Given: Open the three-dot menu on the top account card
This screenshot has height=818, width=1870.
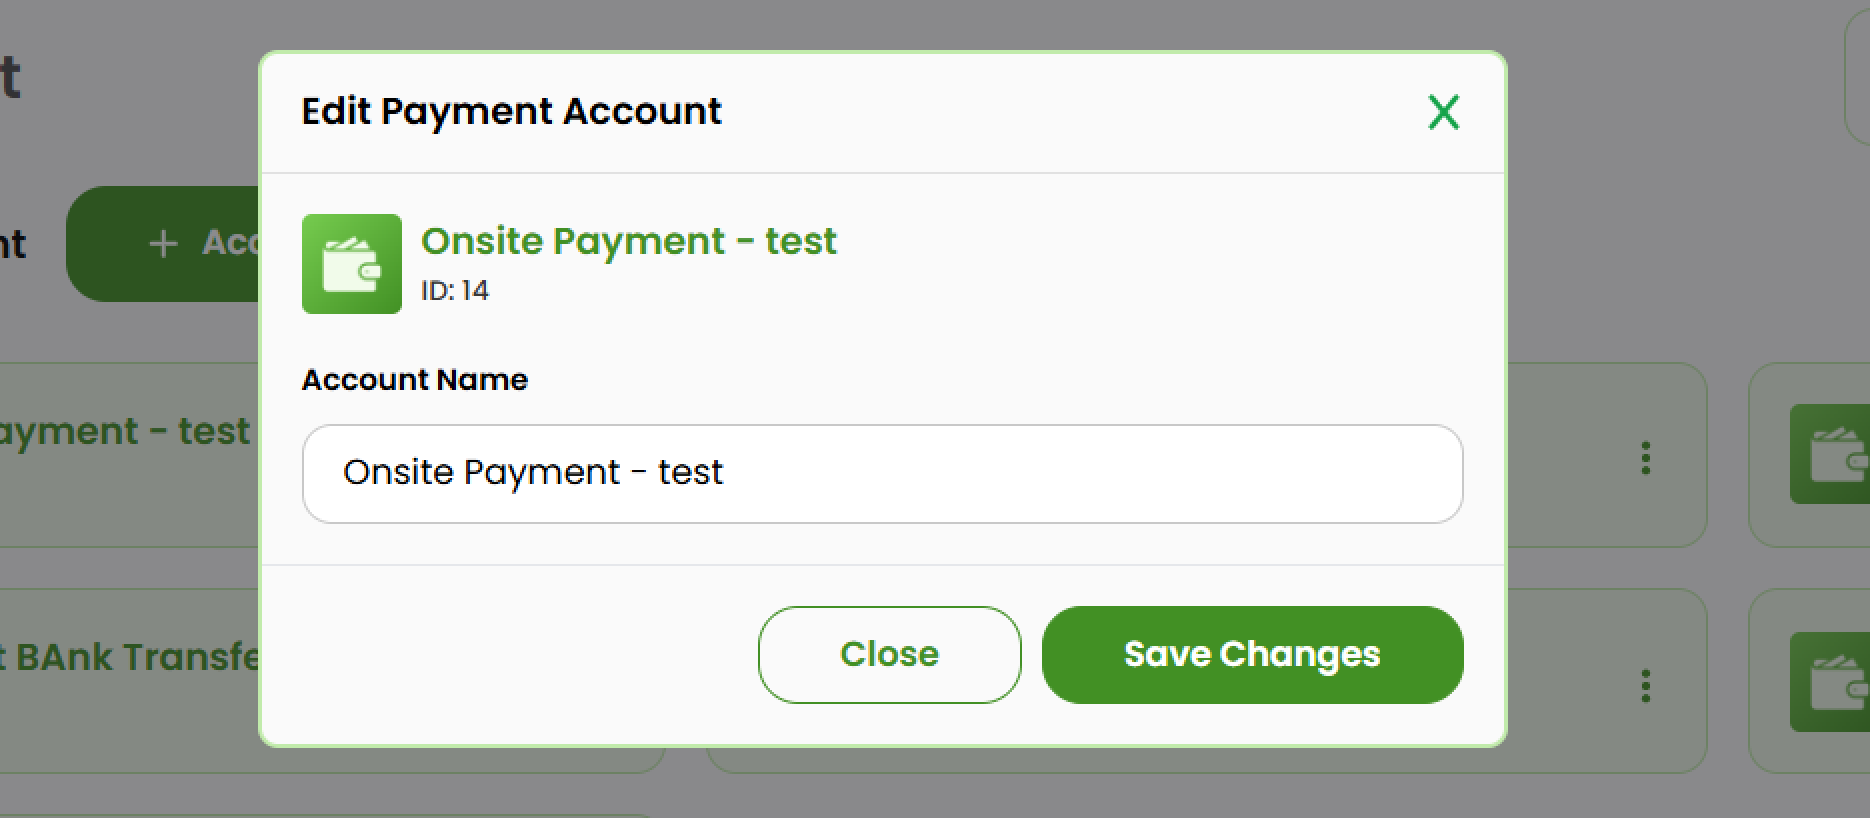Looking at the screenshot, I should pyautogui.click(x=1646, y=458).
